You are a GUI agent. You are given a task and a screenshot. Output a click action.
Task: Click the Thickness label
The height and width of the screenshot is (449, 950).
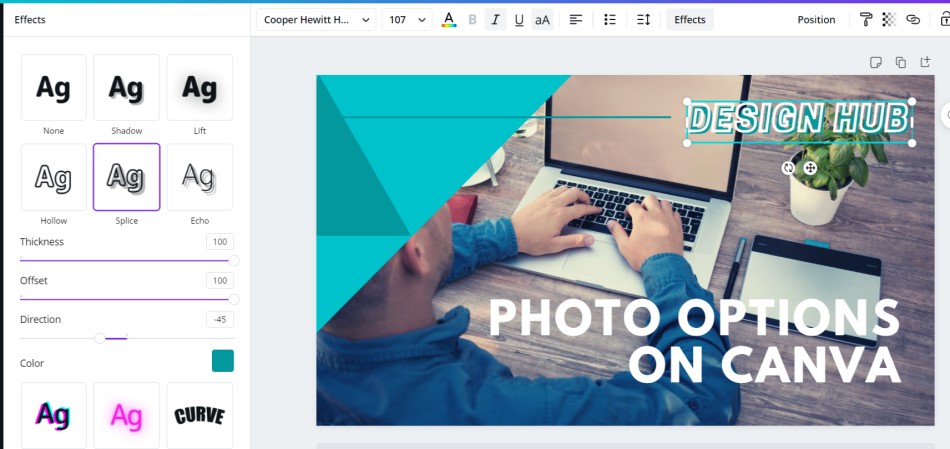pos(42,242)
